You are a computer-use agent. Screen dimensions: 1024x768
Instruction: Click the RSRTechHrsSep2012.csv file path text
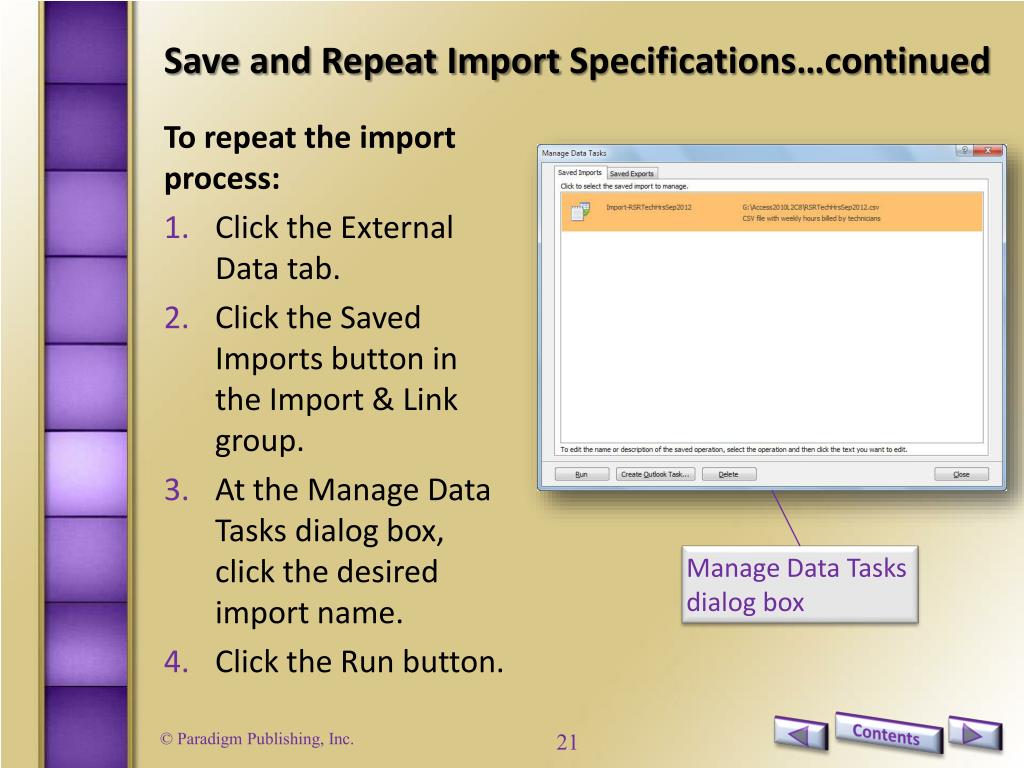point(810,207)
